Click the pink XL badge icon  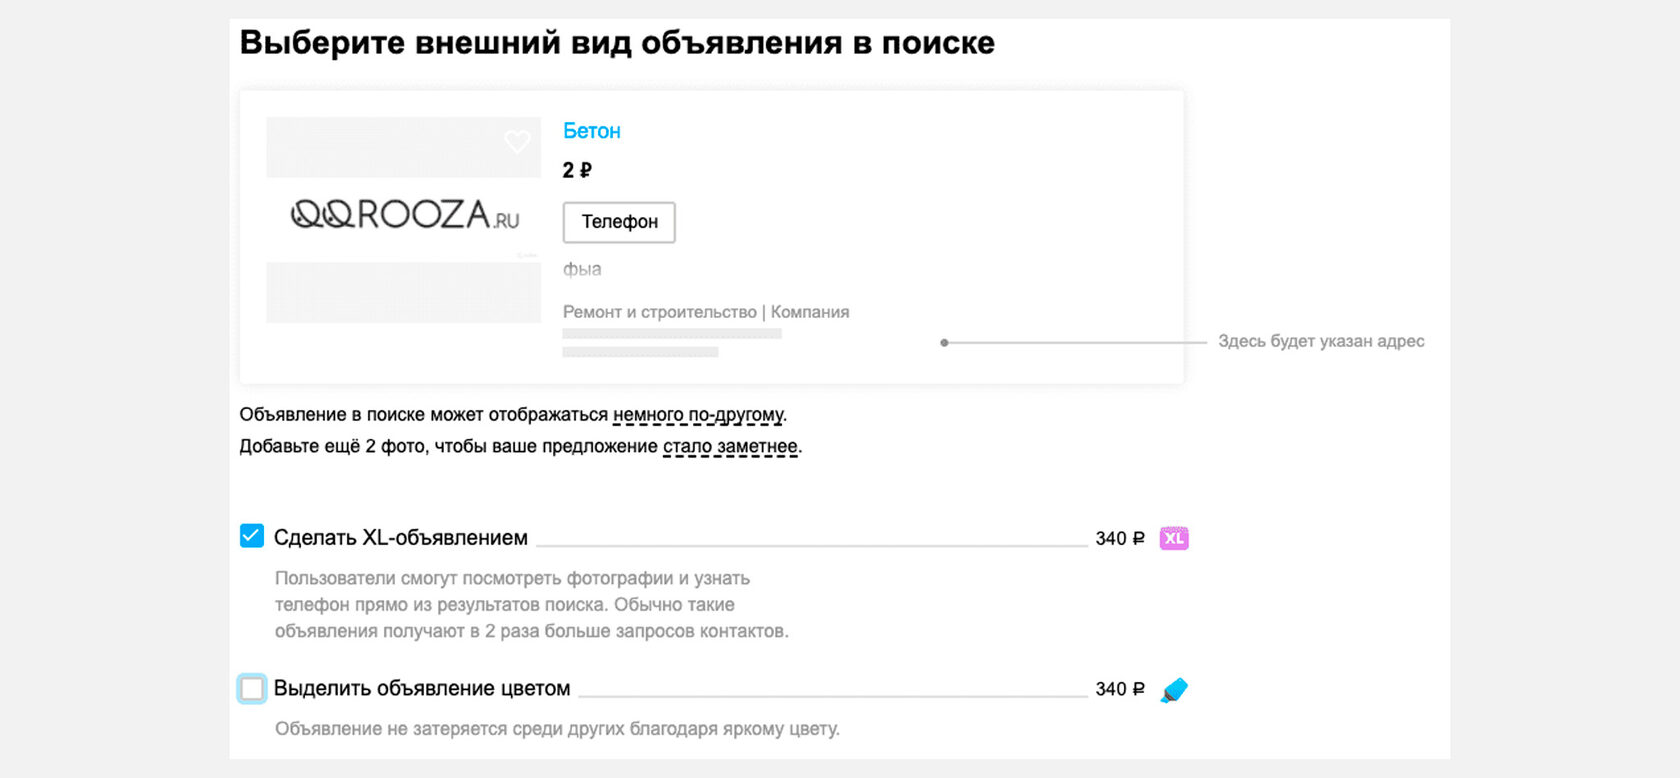(1173, 538)
